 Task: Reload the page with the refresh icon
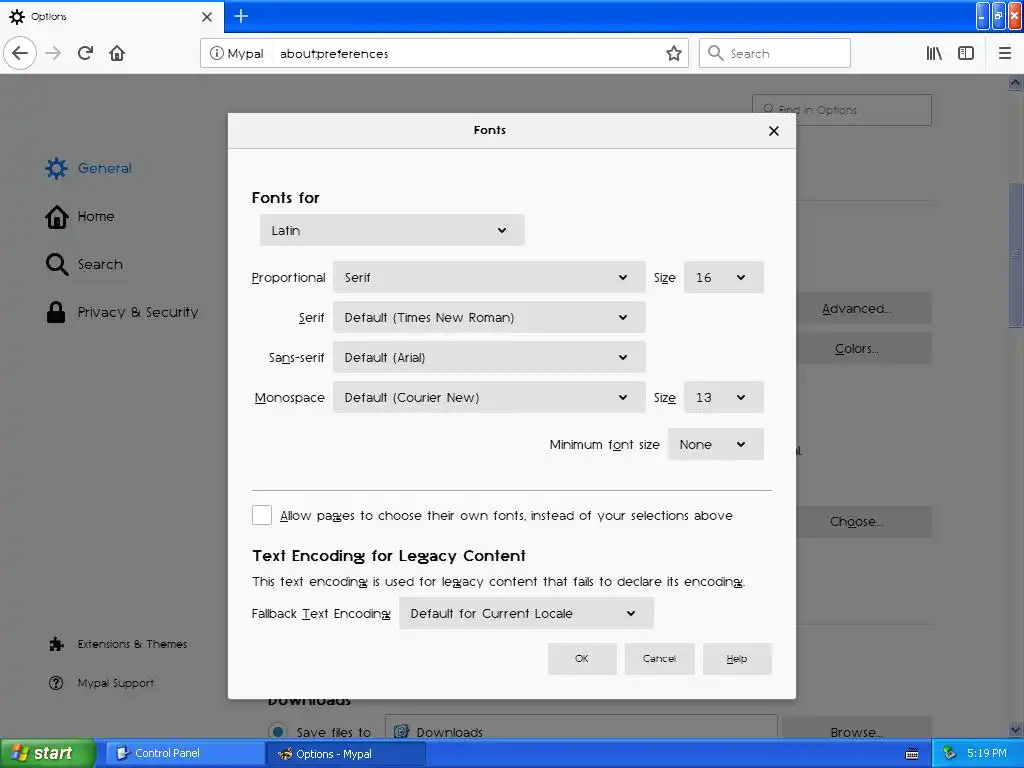(x=86, y=53)
